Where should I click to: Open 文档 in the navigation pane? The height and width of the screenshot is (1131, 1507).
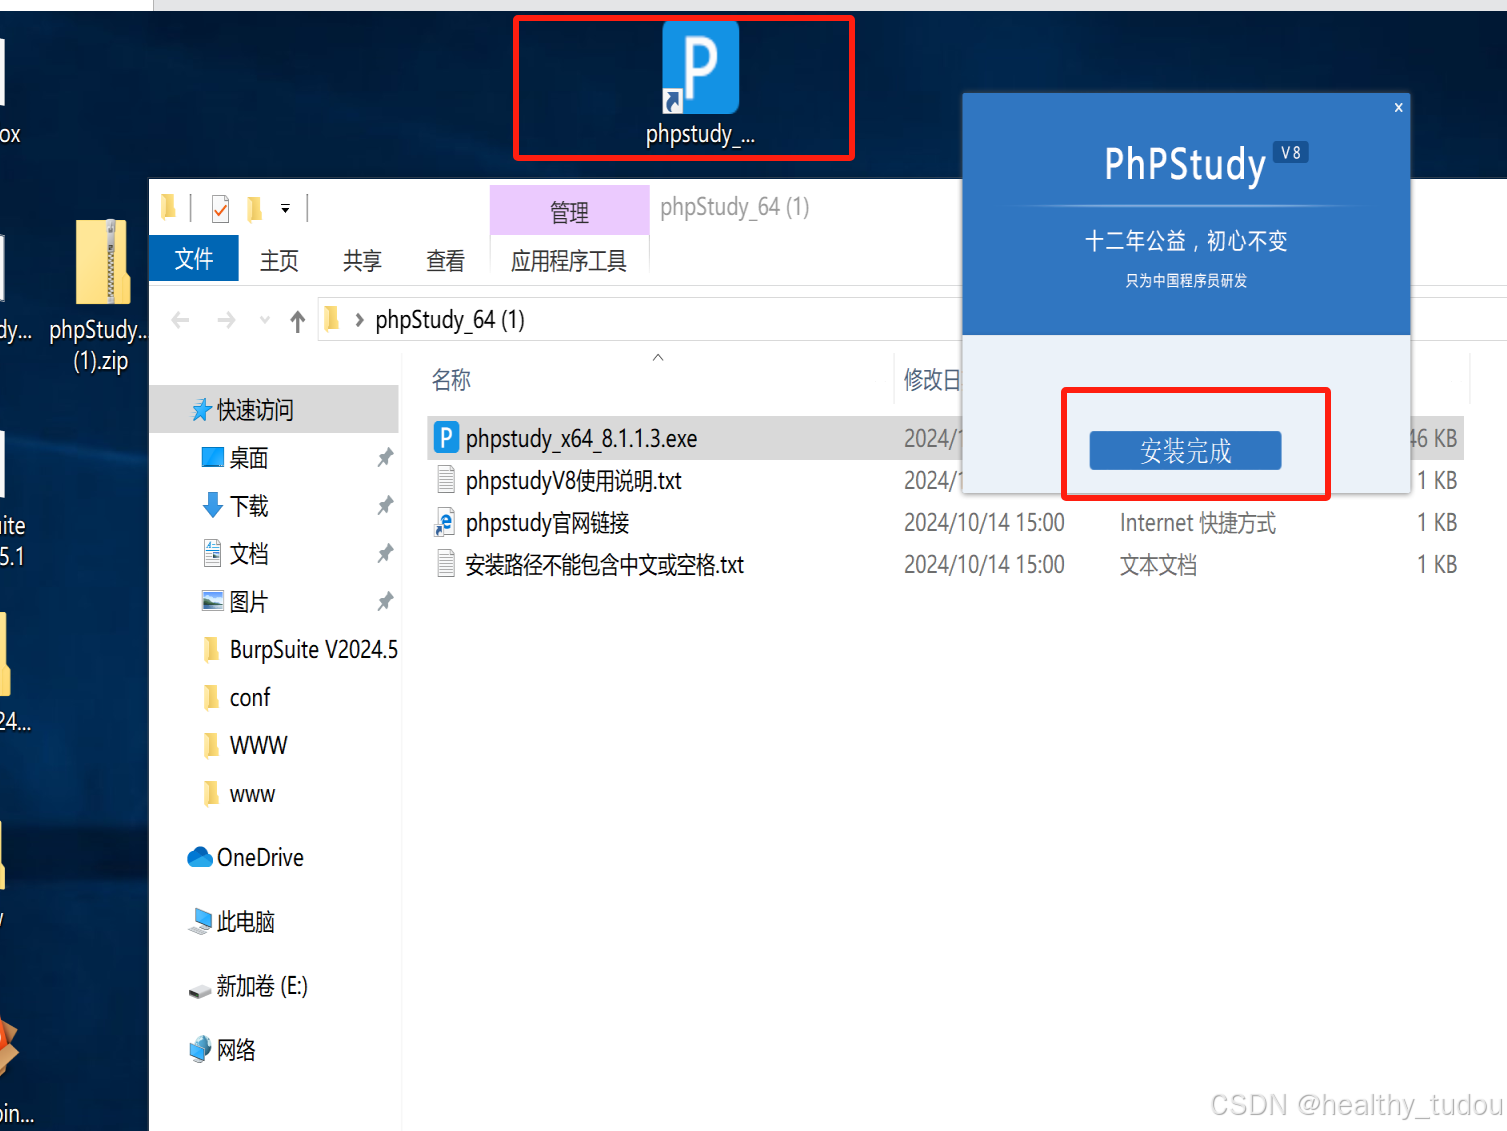248,553
